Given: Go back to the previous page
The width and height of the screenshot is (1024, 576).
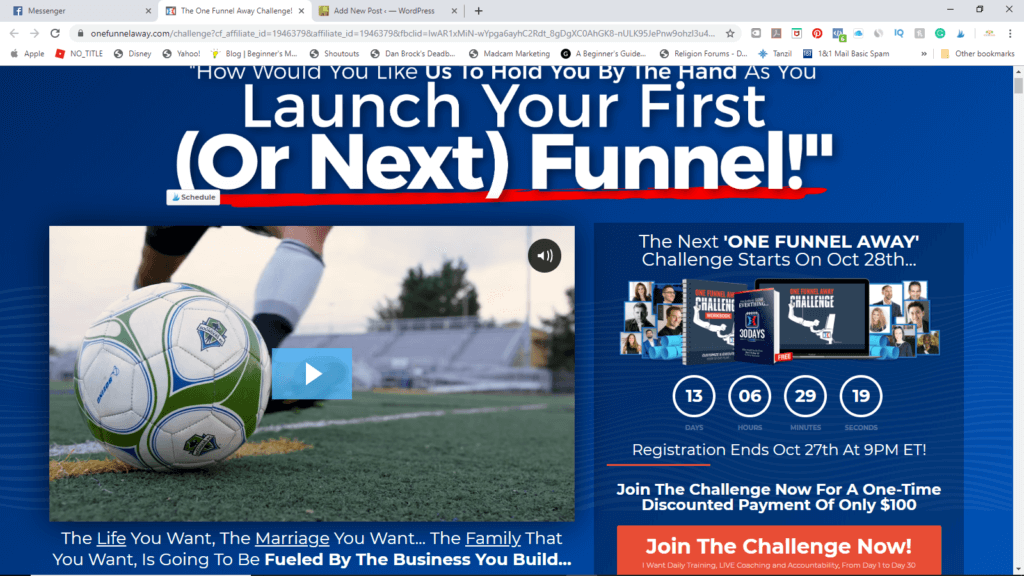Looking at the screenshot, I should [14, 33].
